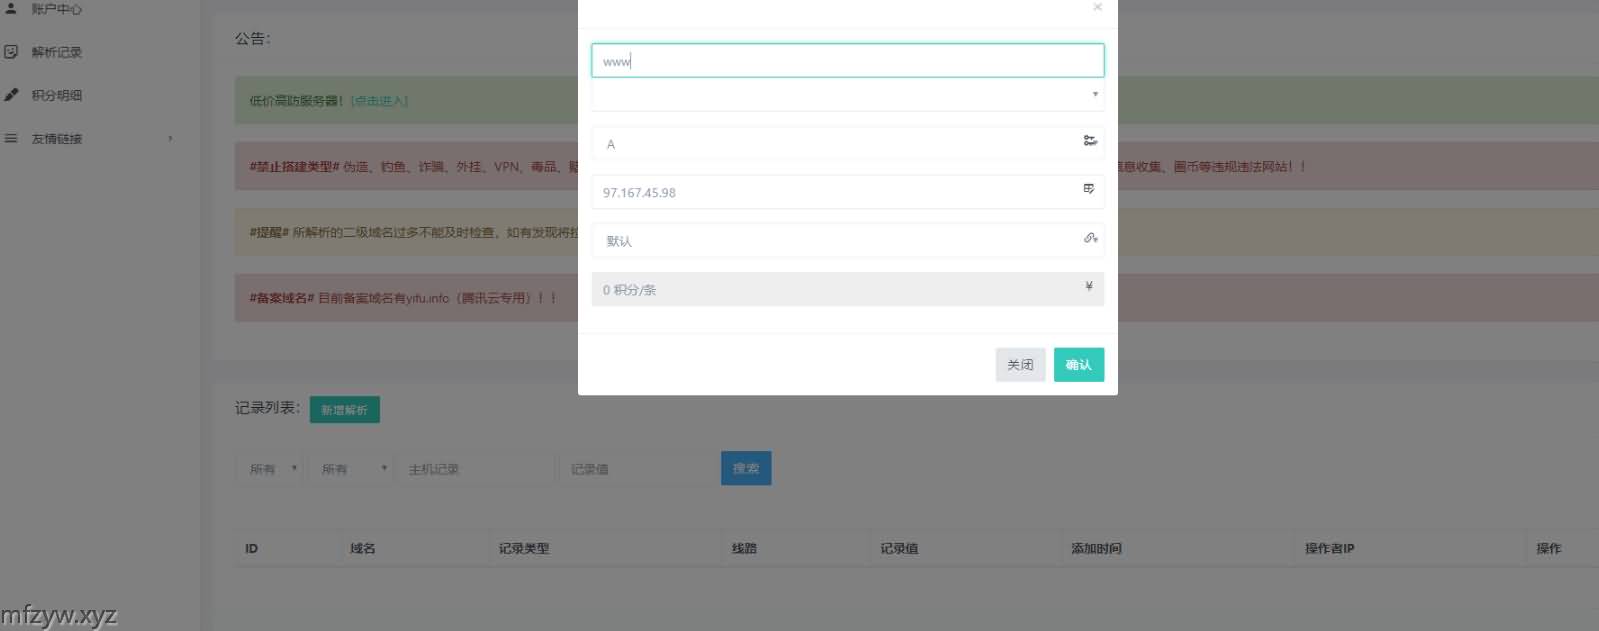Focus the host record field containing www
The image size is (1599, 631).
tap(847, 61)
